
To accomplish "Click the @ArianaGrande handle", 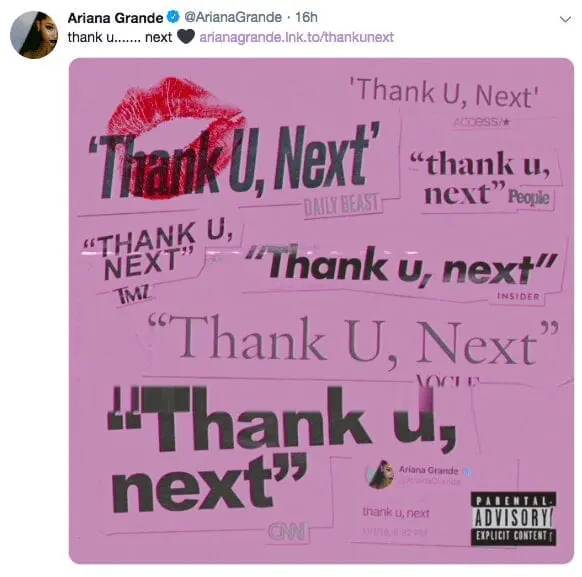I will (x=233, y=17).
